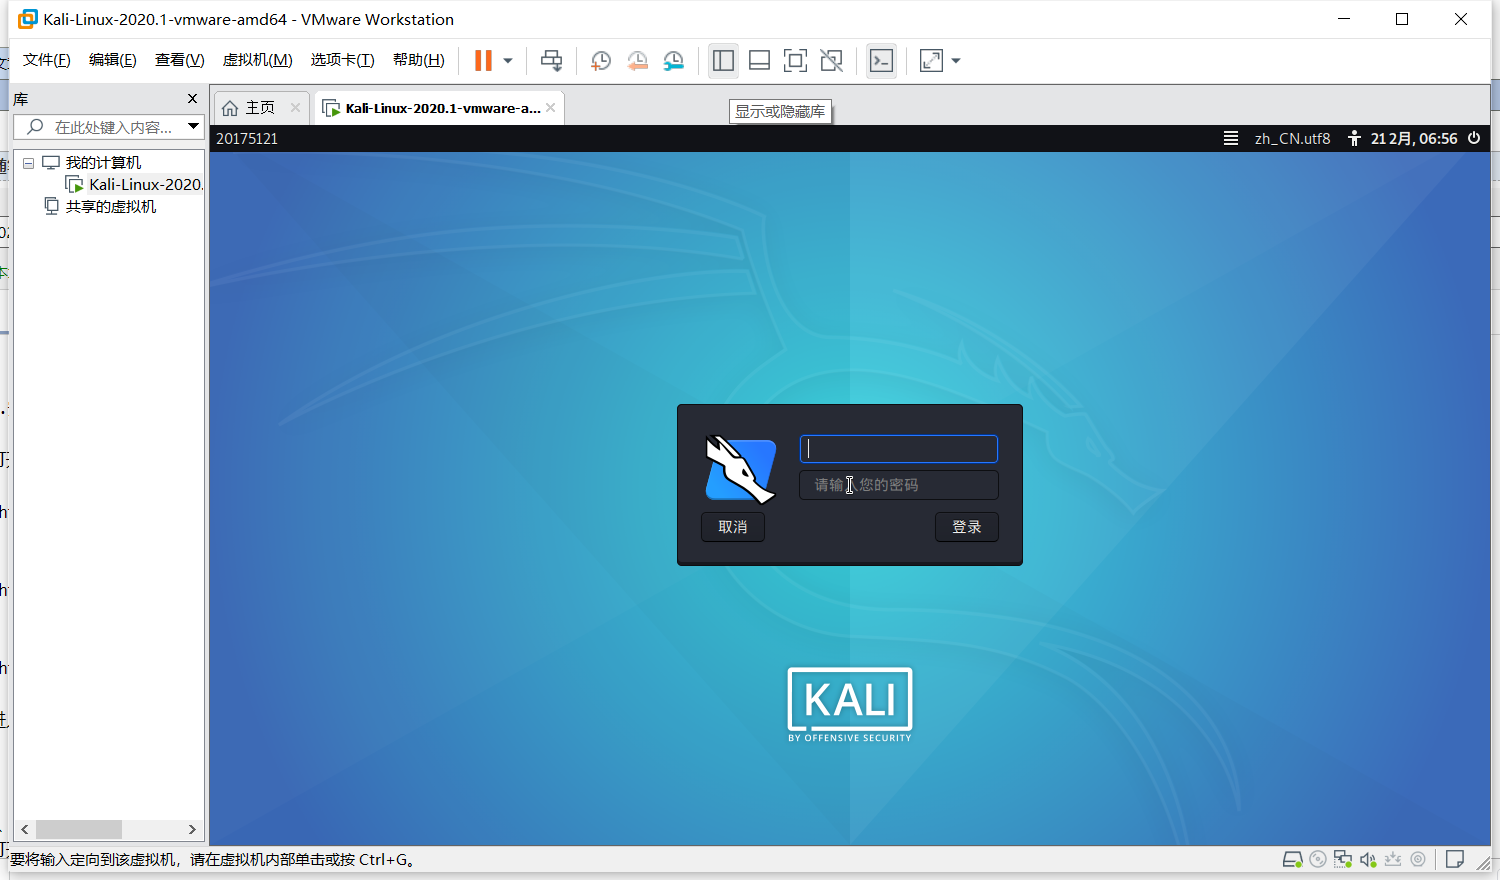Open the zh_CN.utf8 language selector
Viewport: 1500px width, 880px height.
tap(1292, 138)
